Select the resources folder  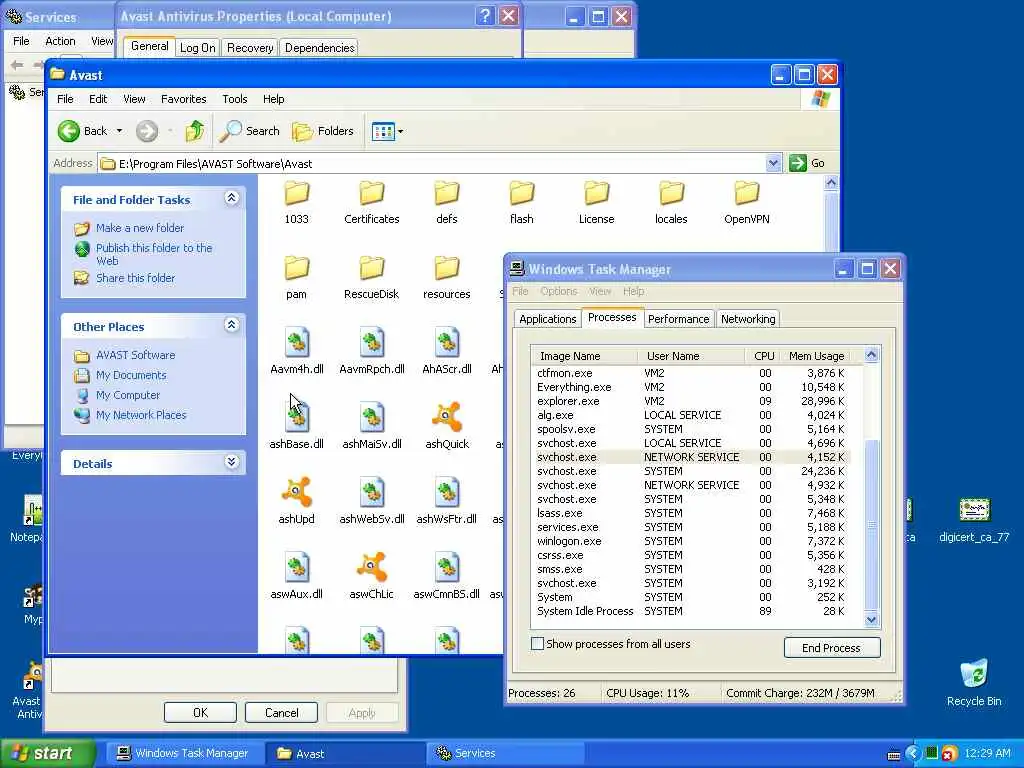(447, 278)
